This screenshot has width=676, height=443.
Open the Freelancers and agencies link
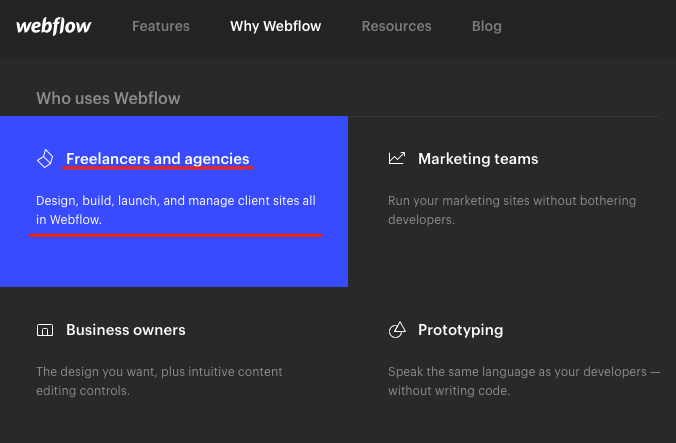157,159
